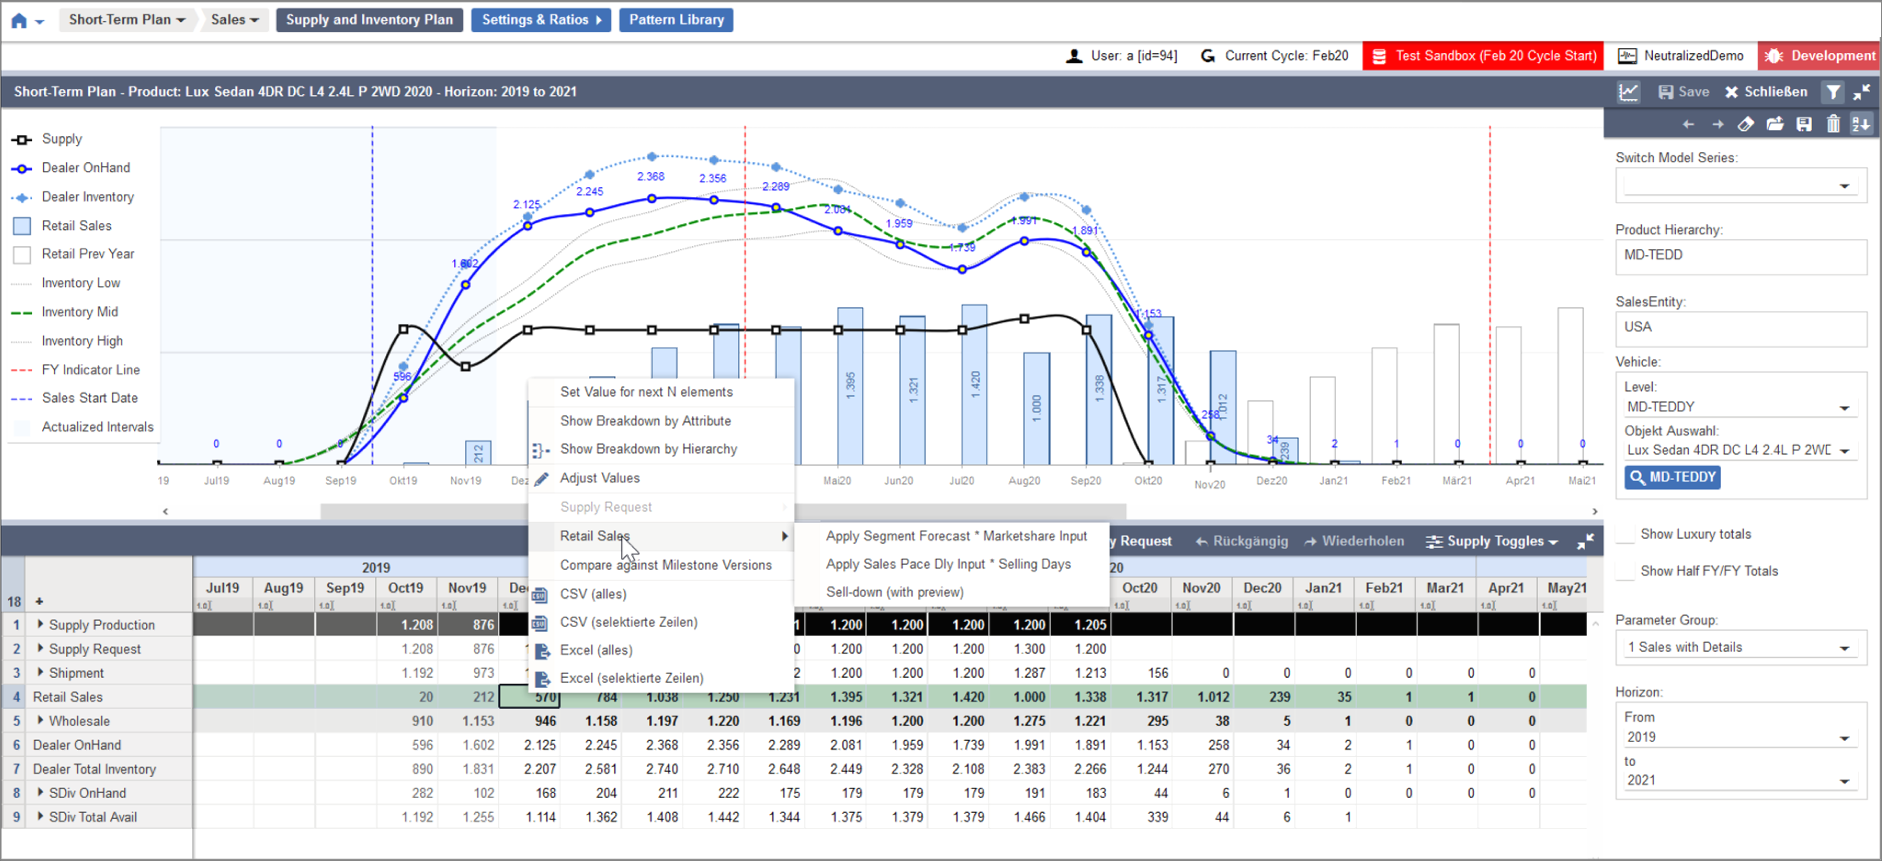Enable Show Half FY/FY Totals checkbox
The height and width of the screenshot is (861, 1882).
[1626, 572]
